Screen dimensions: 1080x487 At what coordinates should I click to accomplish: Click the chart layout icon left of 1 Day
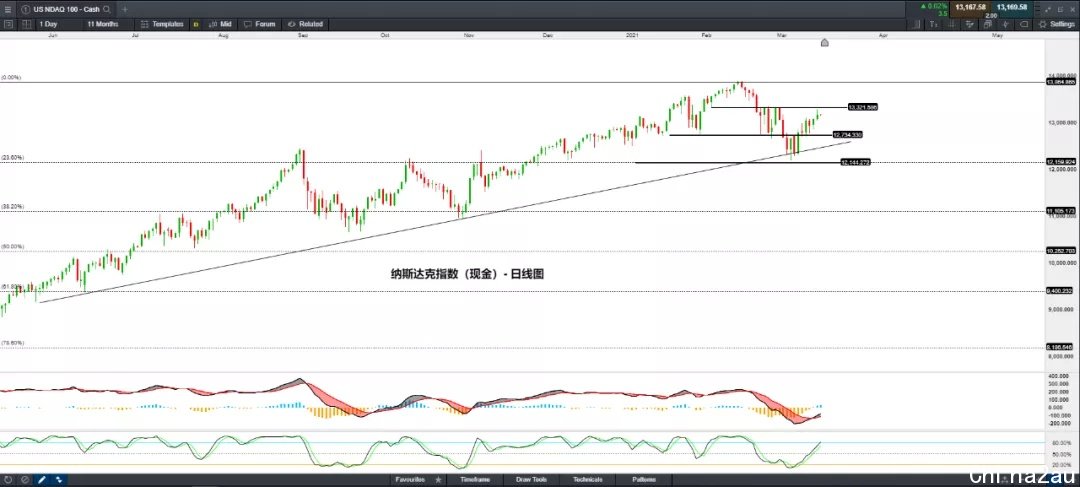26,24
